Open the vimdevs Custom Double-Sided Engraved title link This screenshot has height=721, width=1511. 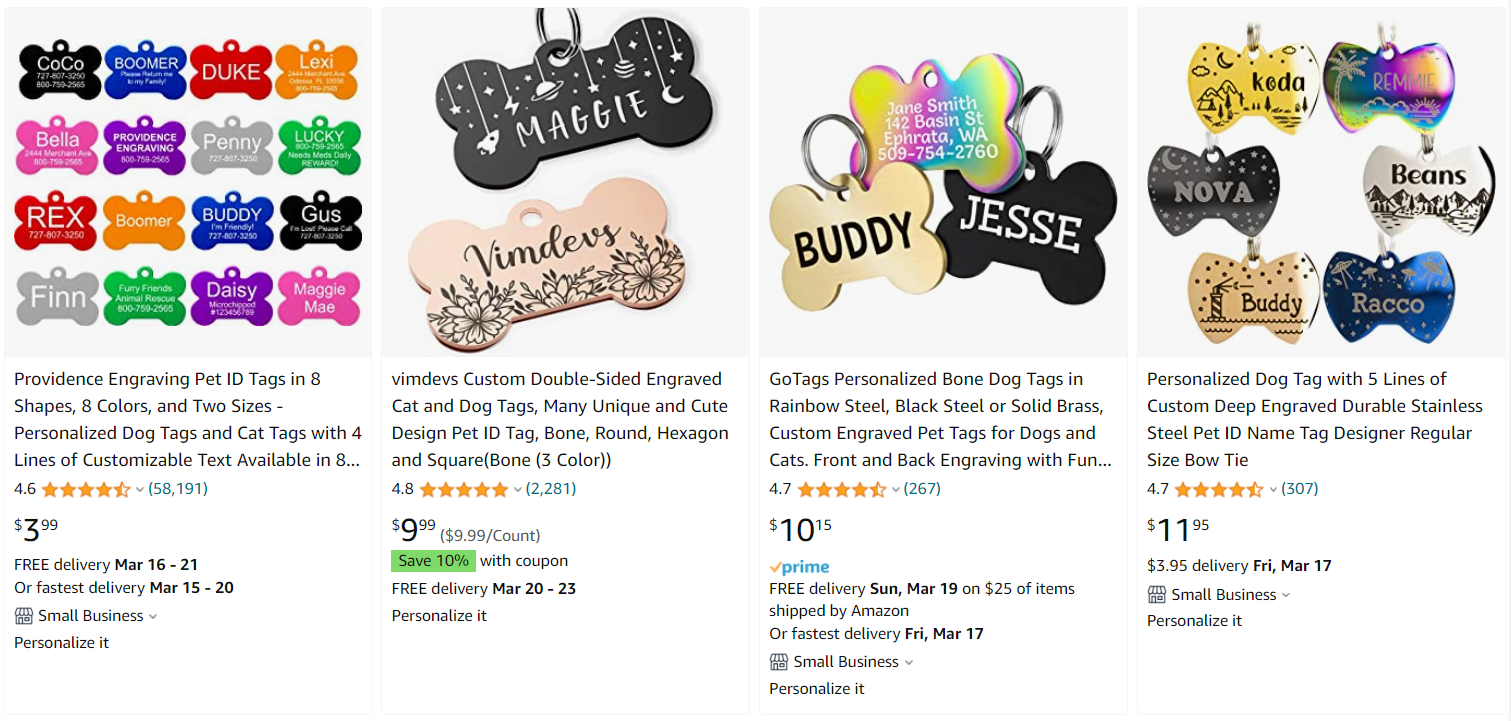[560, 419]
